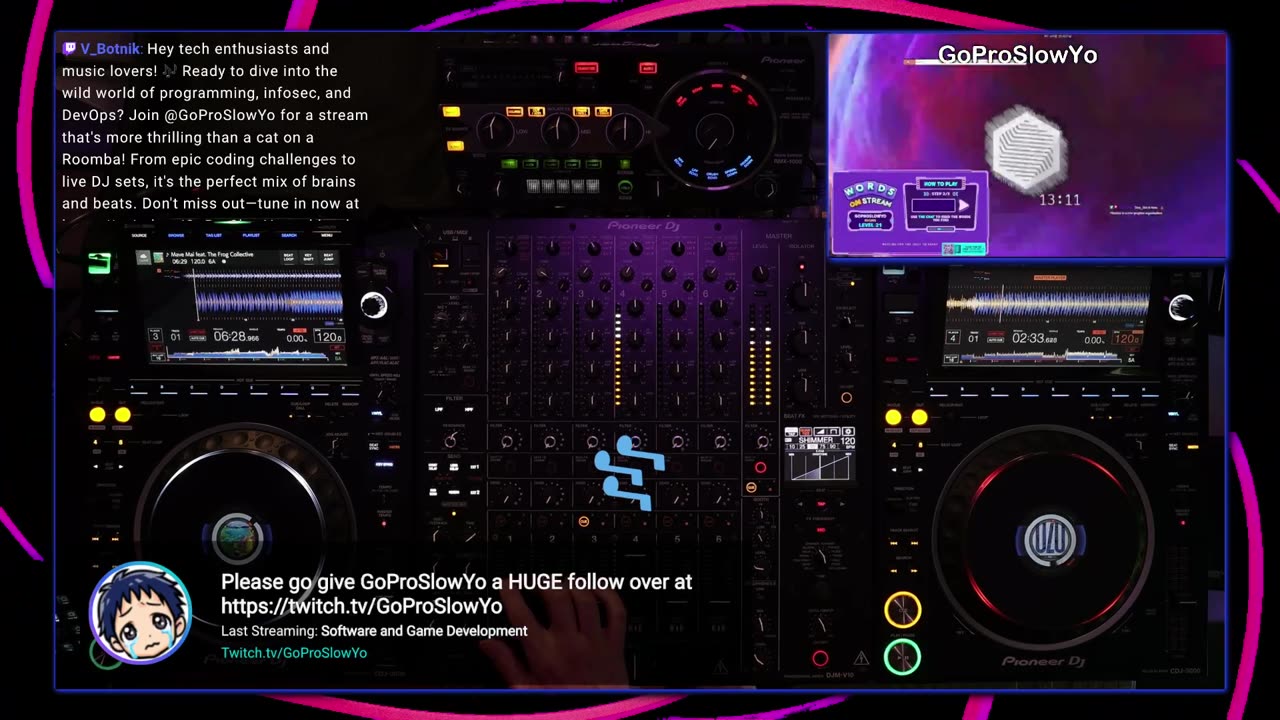Click the yellow CUE button on right deck
1280x720 pixels.
click(x=902, y=610)
